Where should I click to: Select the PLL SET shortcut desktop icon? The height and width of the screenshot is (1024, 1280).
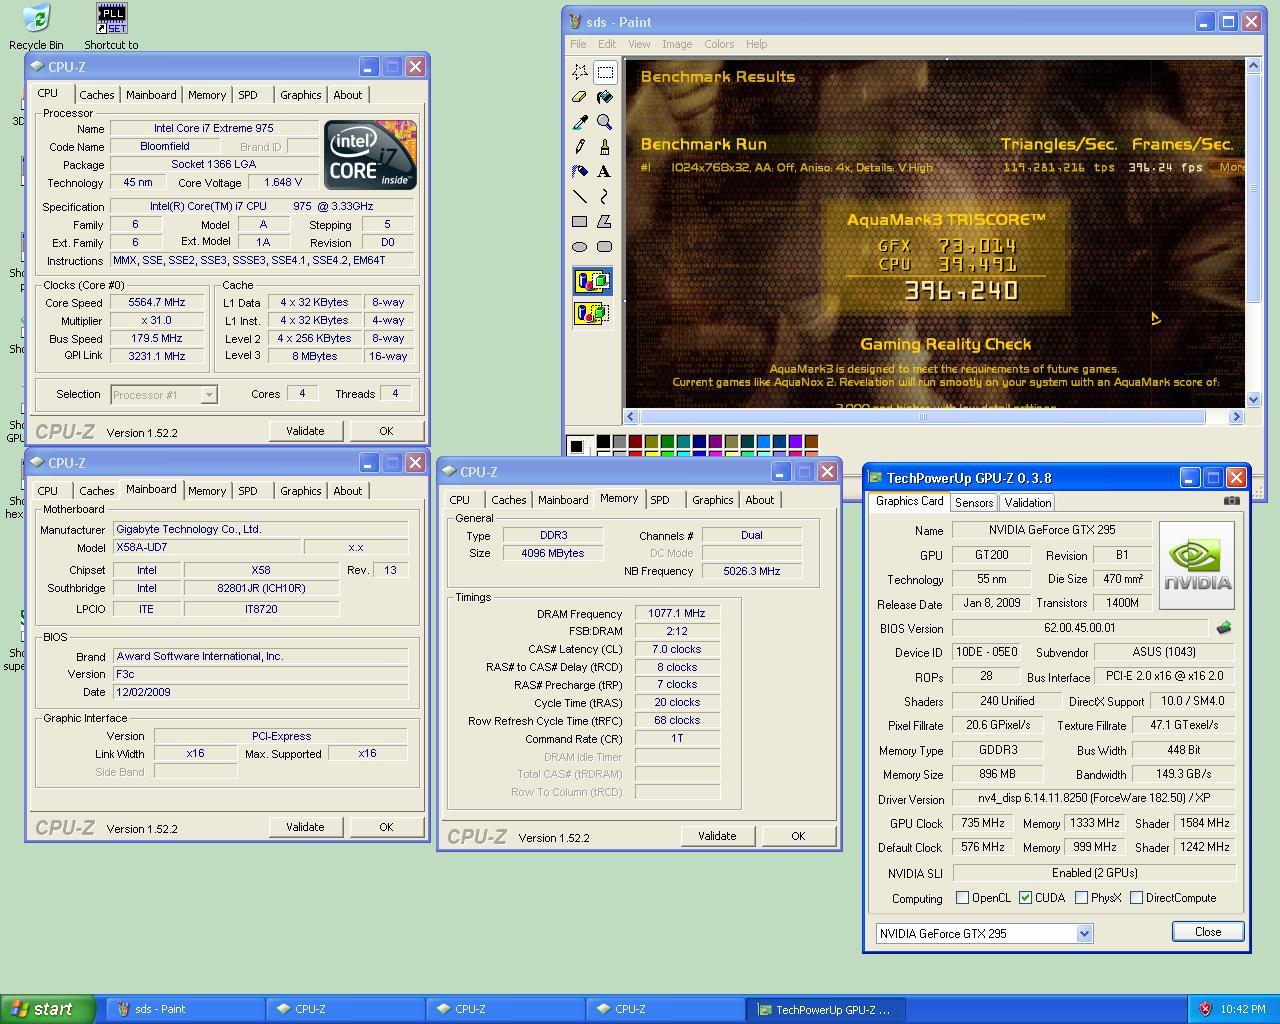[111, 26]
